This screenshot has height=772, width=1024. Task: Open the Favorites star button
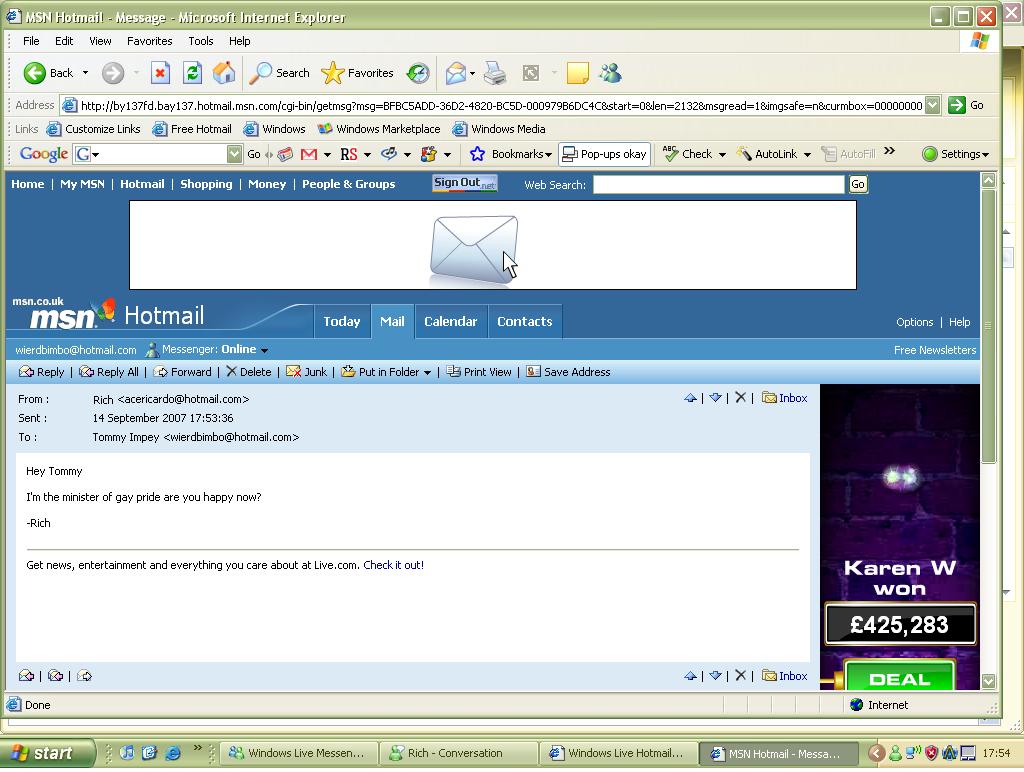click(x=357, y=73)
